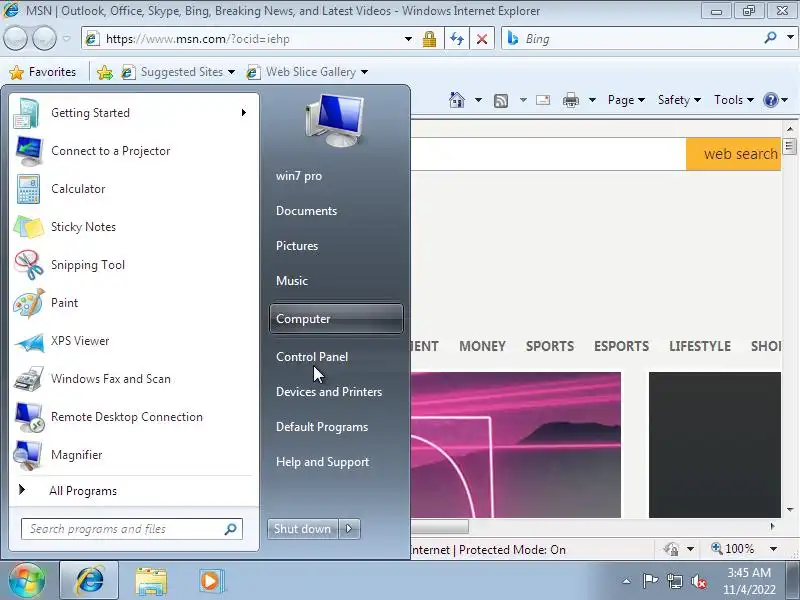The width and height of the screenshot is (800, 600).
Task: Click the muted volume tray icon
Action: (x=699, y=581)
